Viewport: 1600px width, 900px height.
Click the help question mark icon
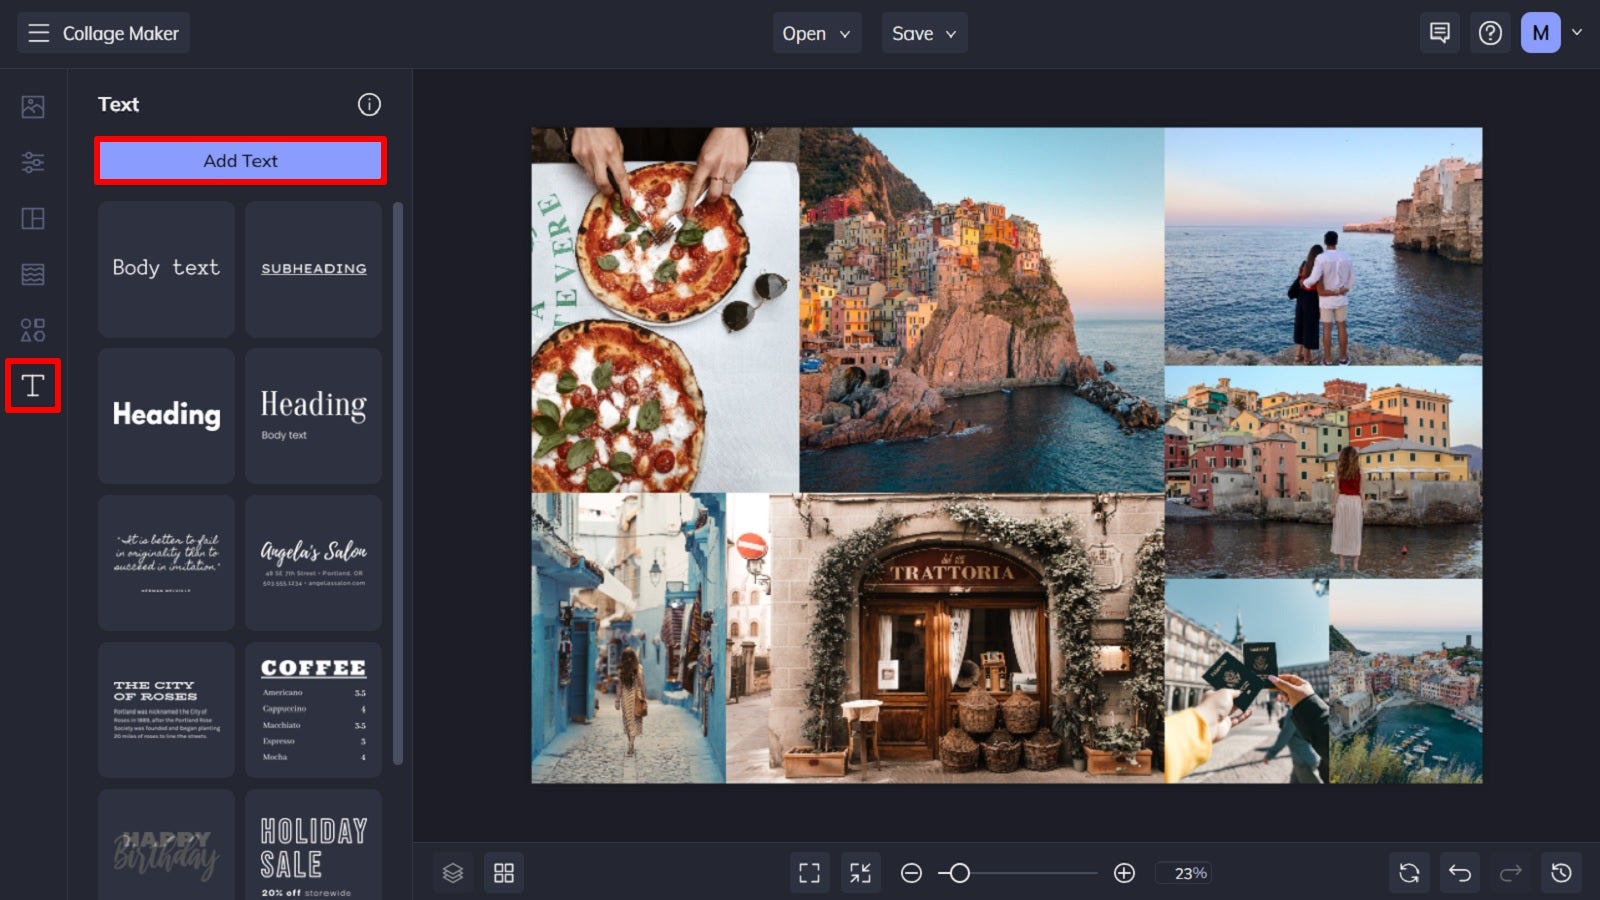click(1490, 32)
